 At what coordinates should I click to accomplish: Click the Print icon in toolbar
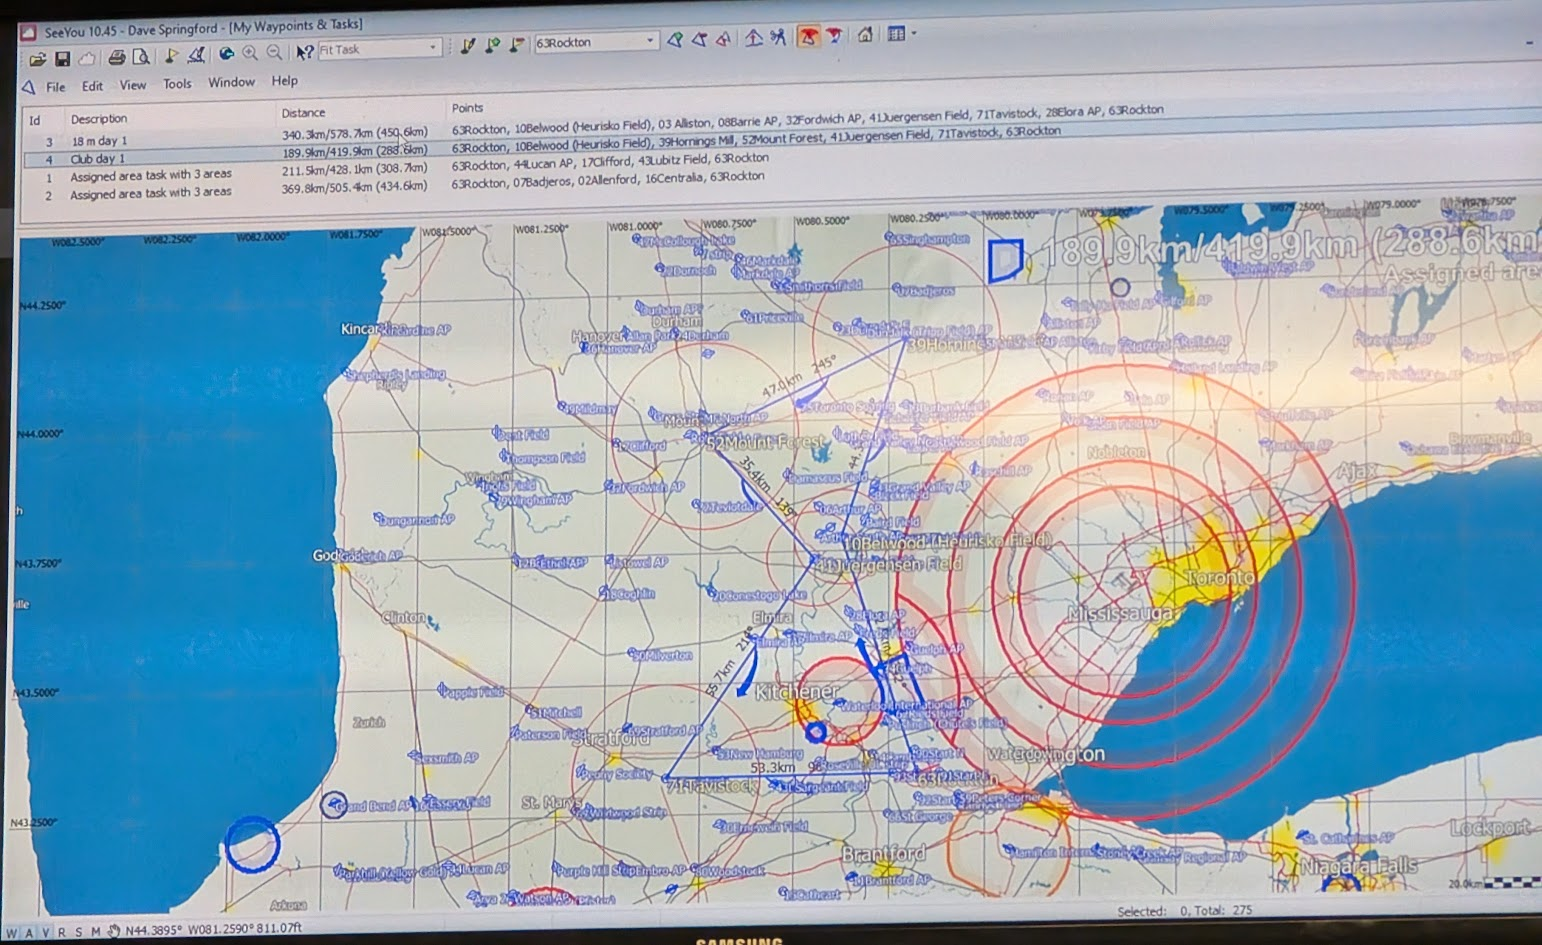pyautogui.click(x=117, y=57)
